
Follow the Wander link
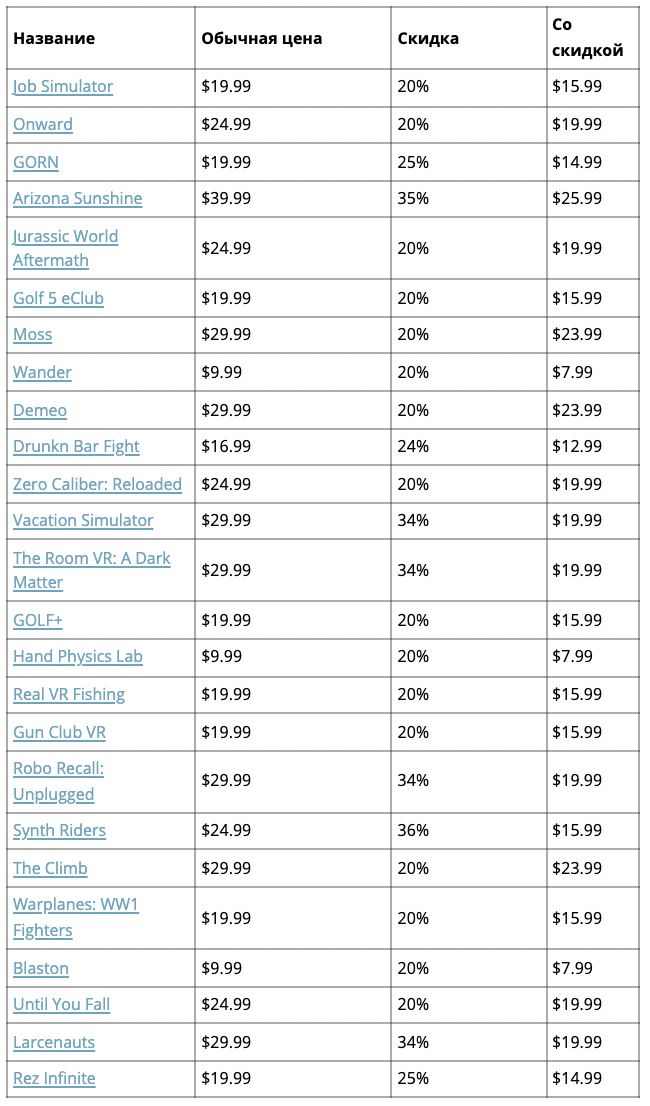click(x=42, y=372)
